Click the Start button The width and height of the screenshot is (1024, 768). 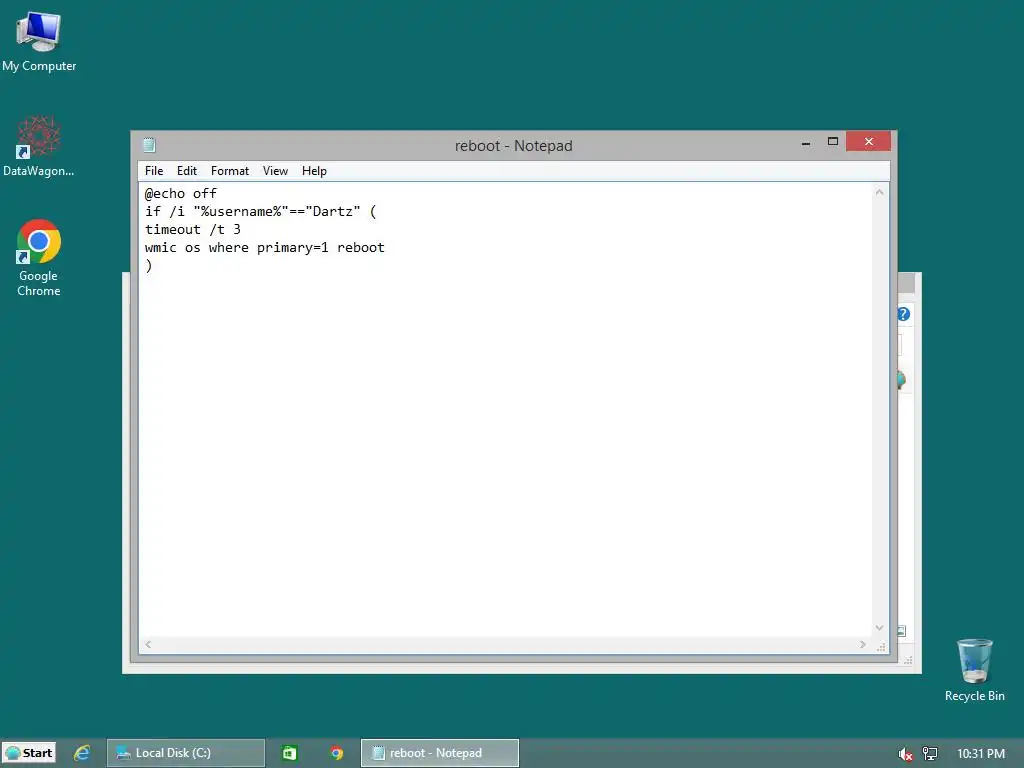click(x=29, y=753)
